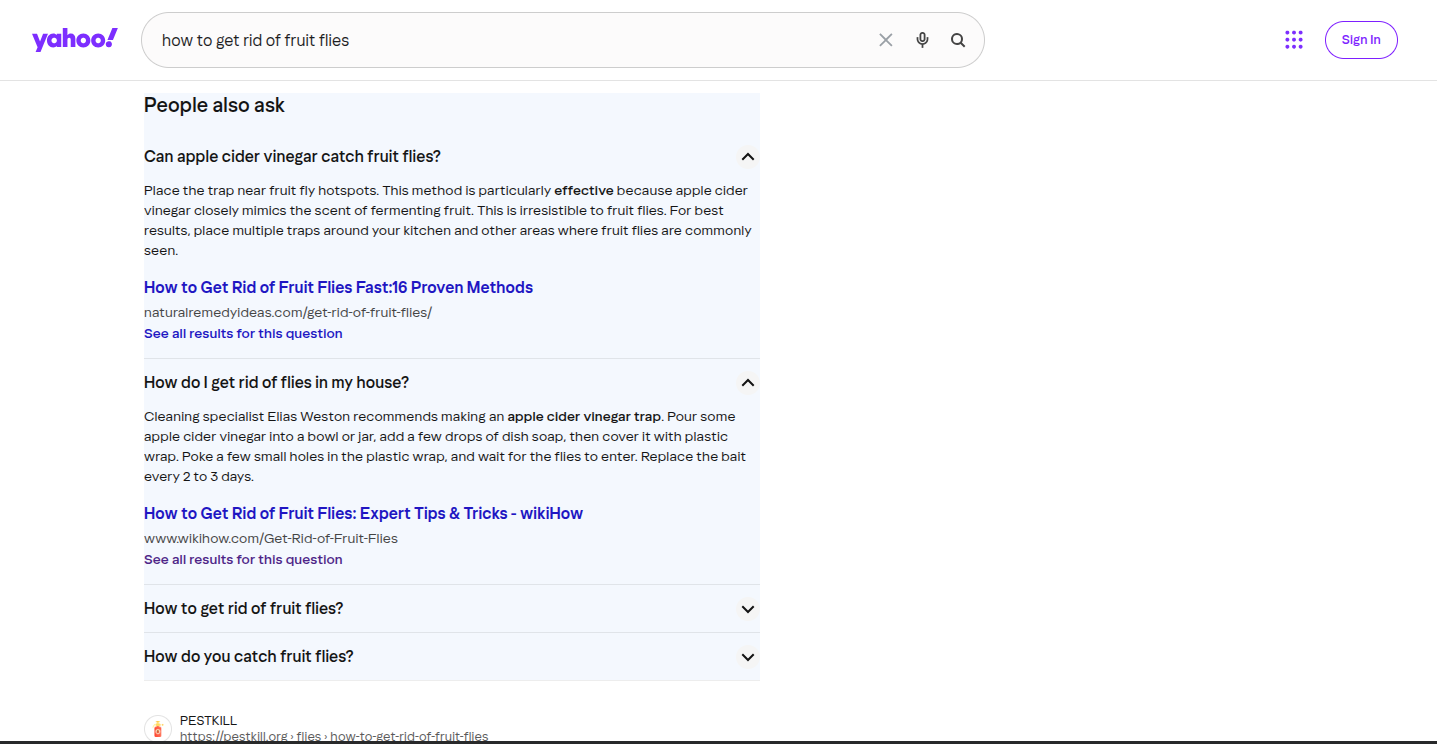Viewport: 1437px width, 744px height.
Task: Open the wikiHow Expert Tips & Tricks link
Action: 363,513
